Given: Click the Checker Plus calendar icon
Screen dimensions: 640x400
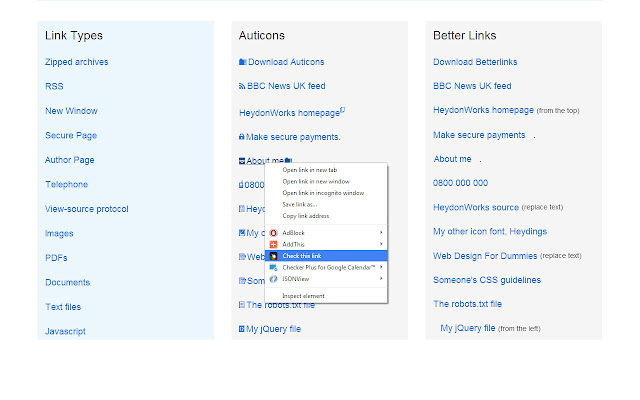Looking at the screenshot, I should click(273, 267).
